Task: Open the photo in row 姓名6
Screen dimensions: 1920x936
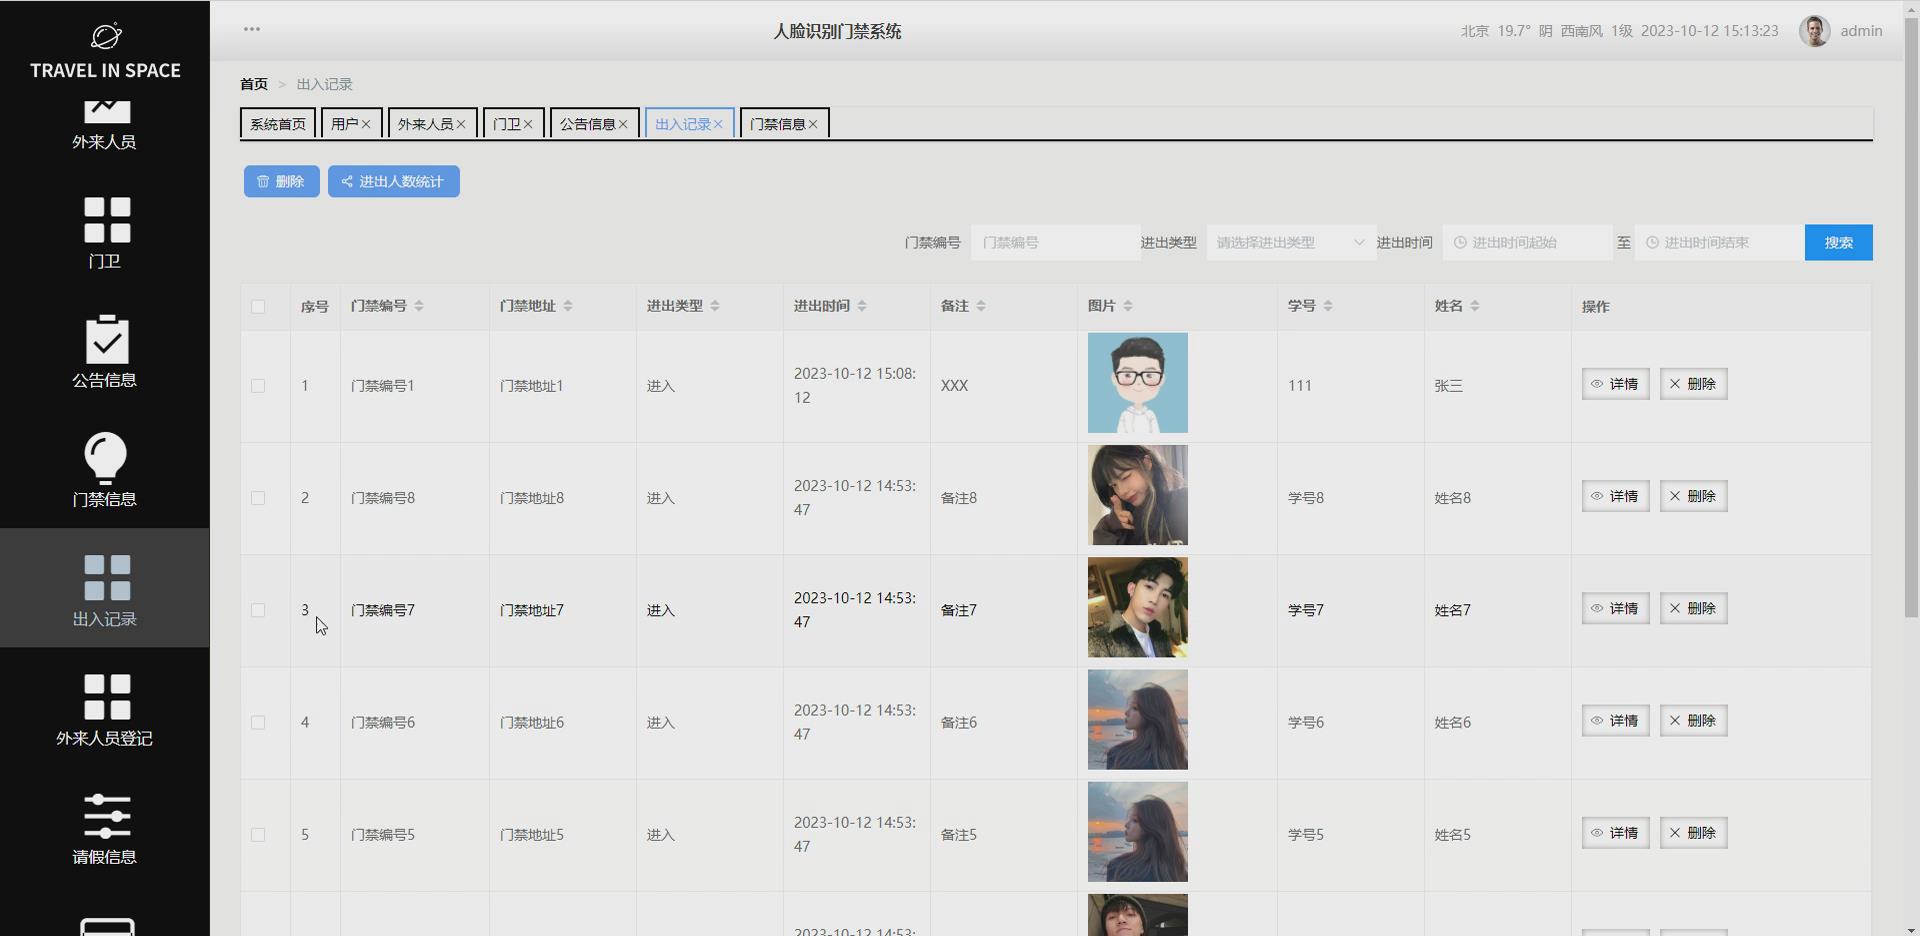Action: (1138, 720)
